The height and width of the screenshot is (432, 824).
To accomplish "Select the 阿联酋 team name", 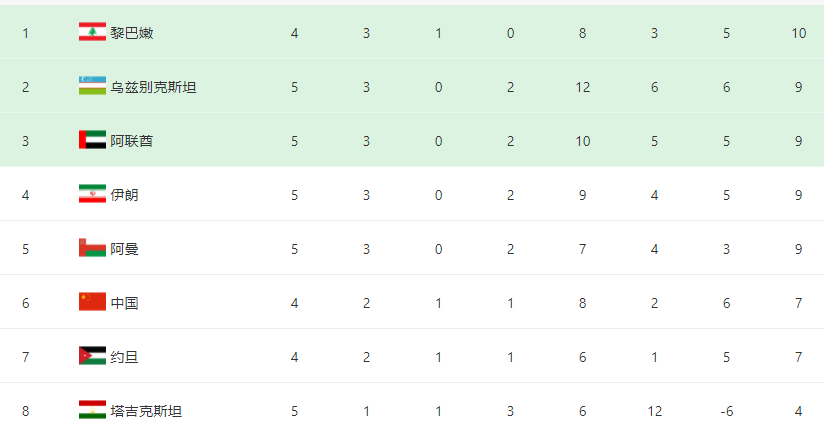I will 132,141.
